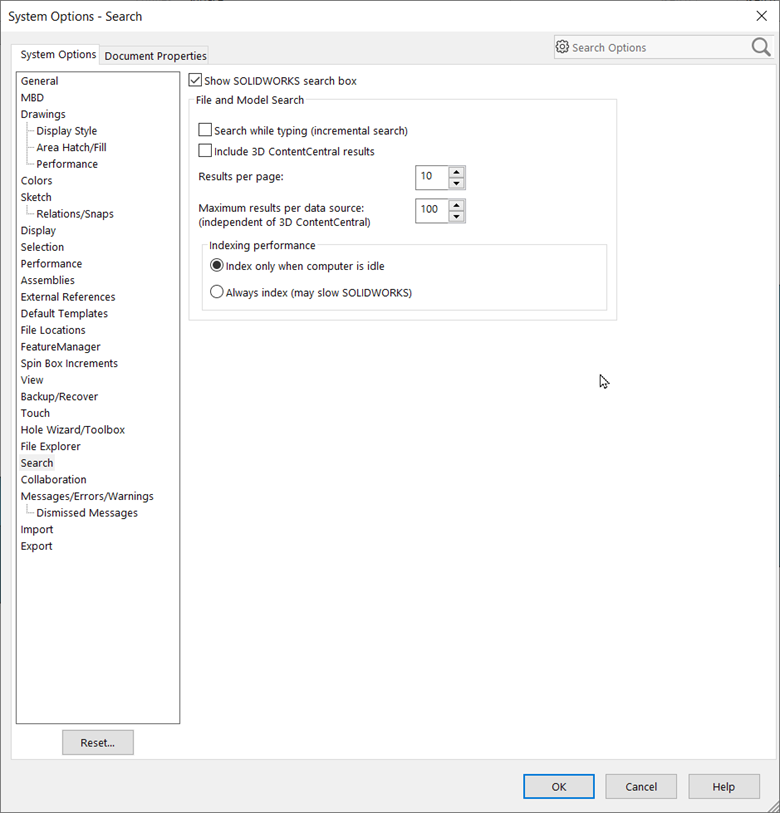Open Hole Wizard/Toolbox settings
780x813 pixels.
[73, 429]
